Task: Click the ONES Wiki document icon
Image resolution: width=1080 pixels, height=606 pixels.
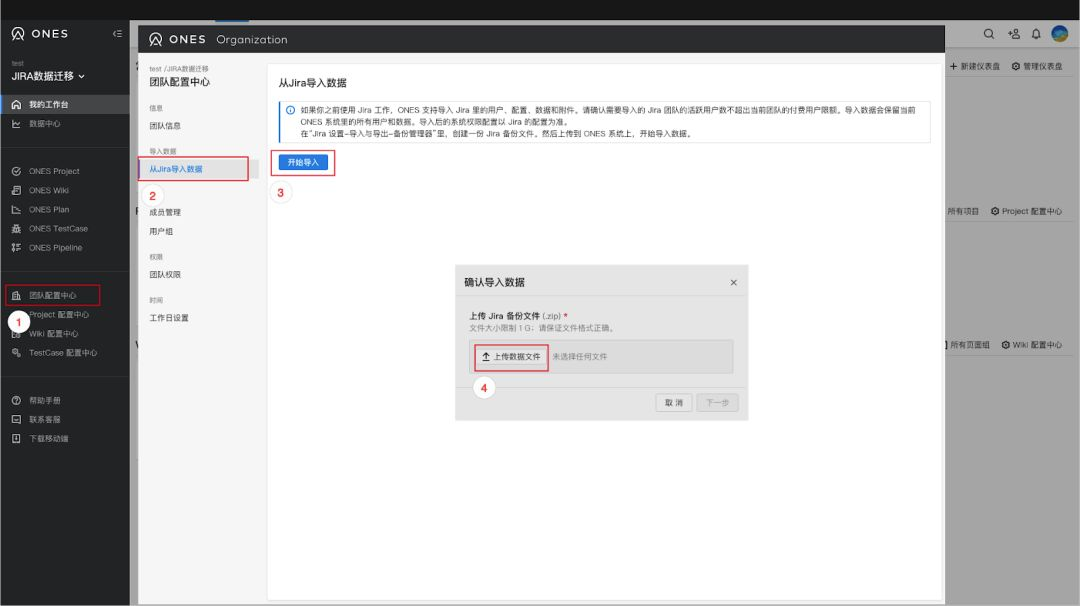Action: tap(17, 191)
